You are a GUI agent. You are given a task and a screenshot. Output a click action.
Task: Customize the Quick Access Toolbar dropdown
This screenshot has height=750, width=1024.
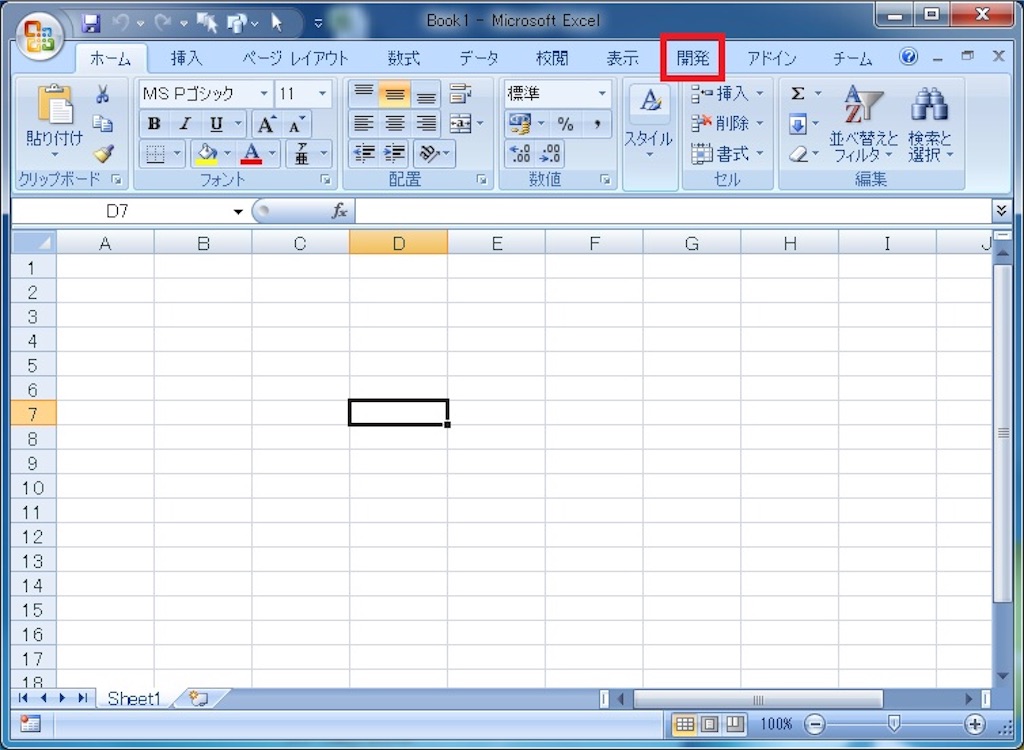click(318, 24)
